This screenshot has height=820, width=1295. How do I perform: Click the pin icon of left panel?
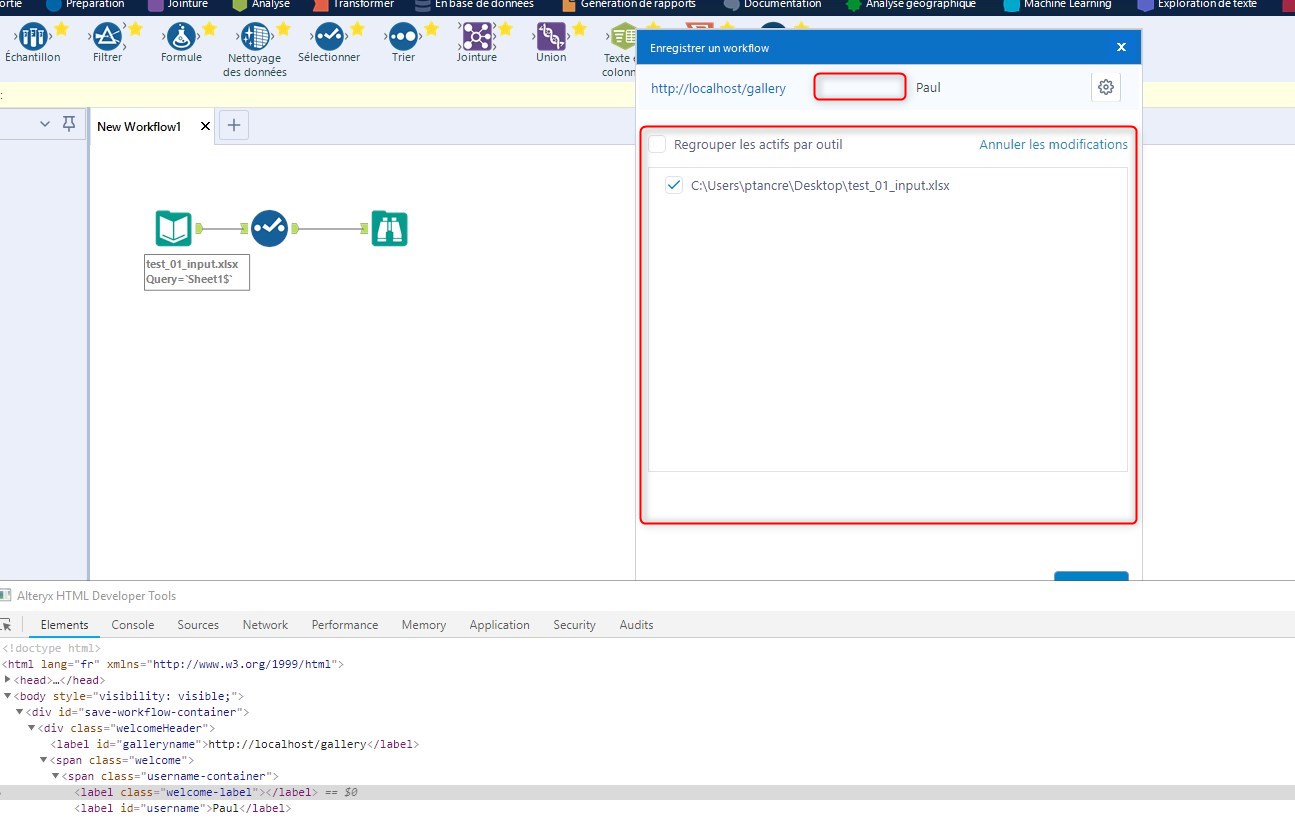coord(69,124)
